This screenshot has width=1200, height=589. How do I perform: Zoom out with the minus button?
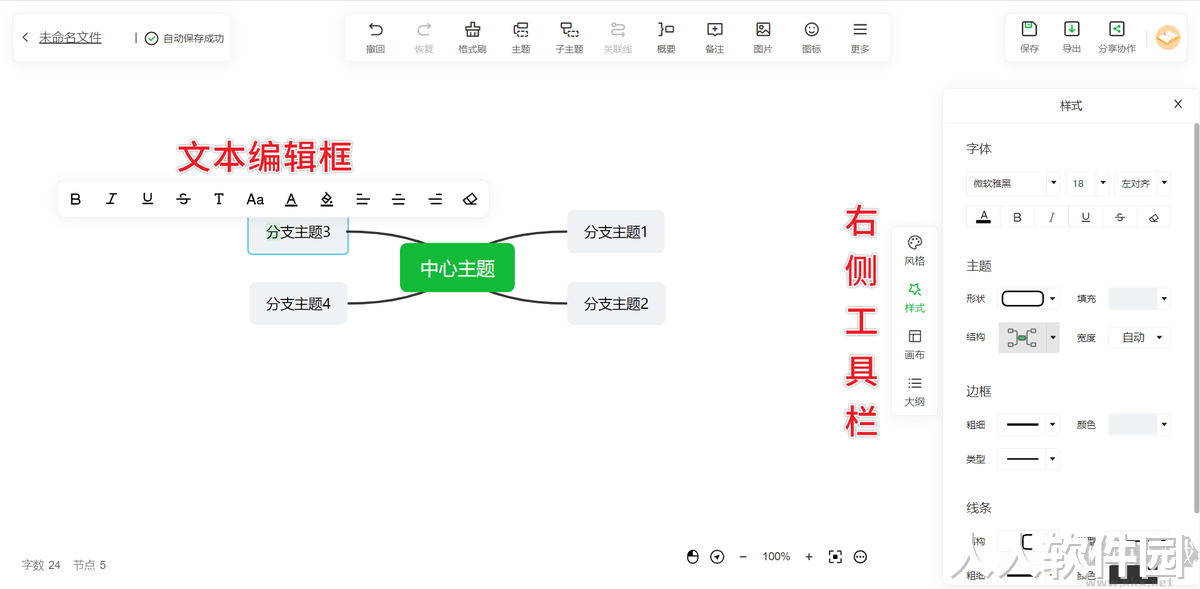(743, 557)
